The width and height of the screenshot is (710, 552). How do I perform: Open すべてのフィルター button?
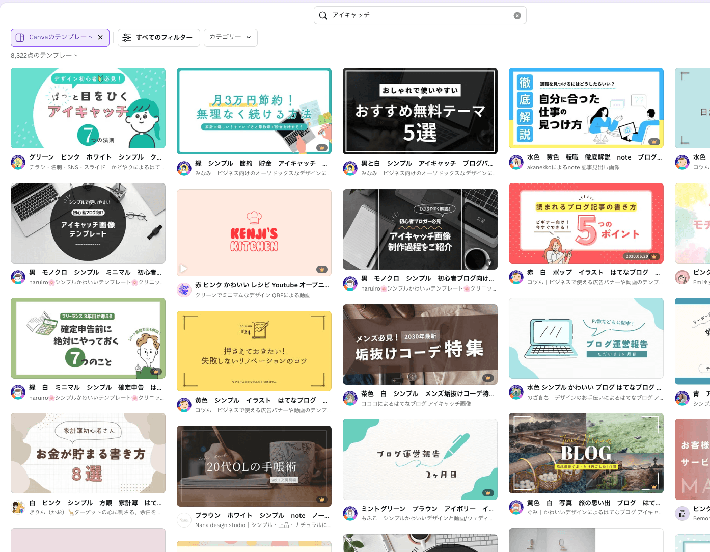click(x=158, y=37)
